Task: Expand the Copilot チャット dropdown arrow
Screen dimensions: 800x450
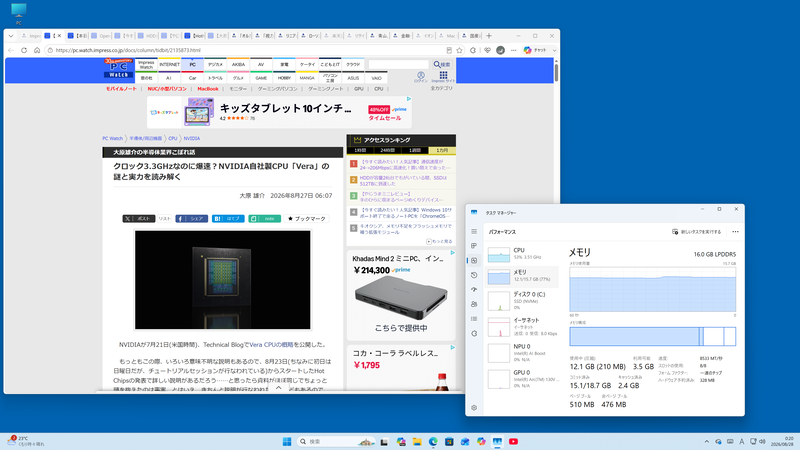Action: point(555,50)
